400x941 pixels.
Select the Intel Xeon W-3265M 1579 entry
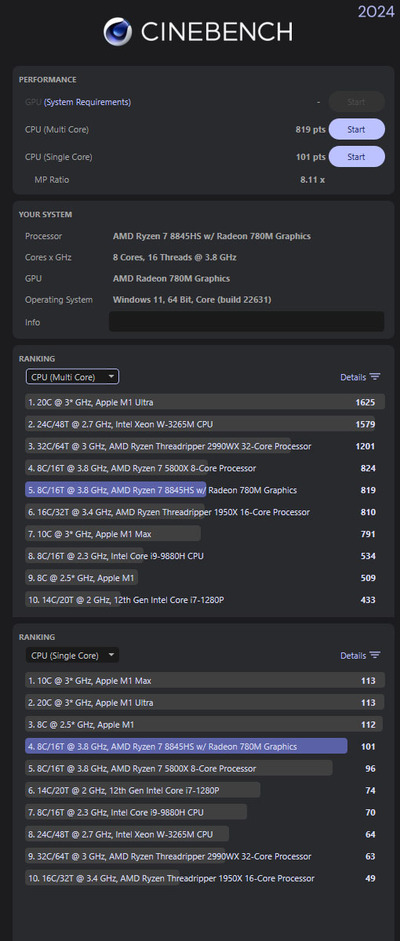pos(205,424)
